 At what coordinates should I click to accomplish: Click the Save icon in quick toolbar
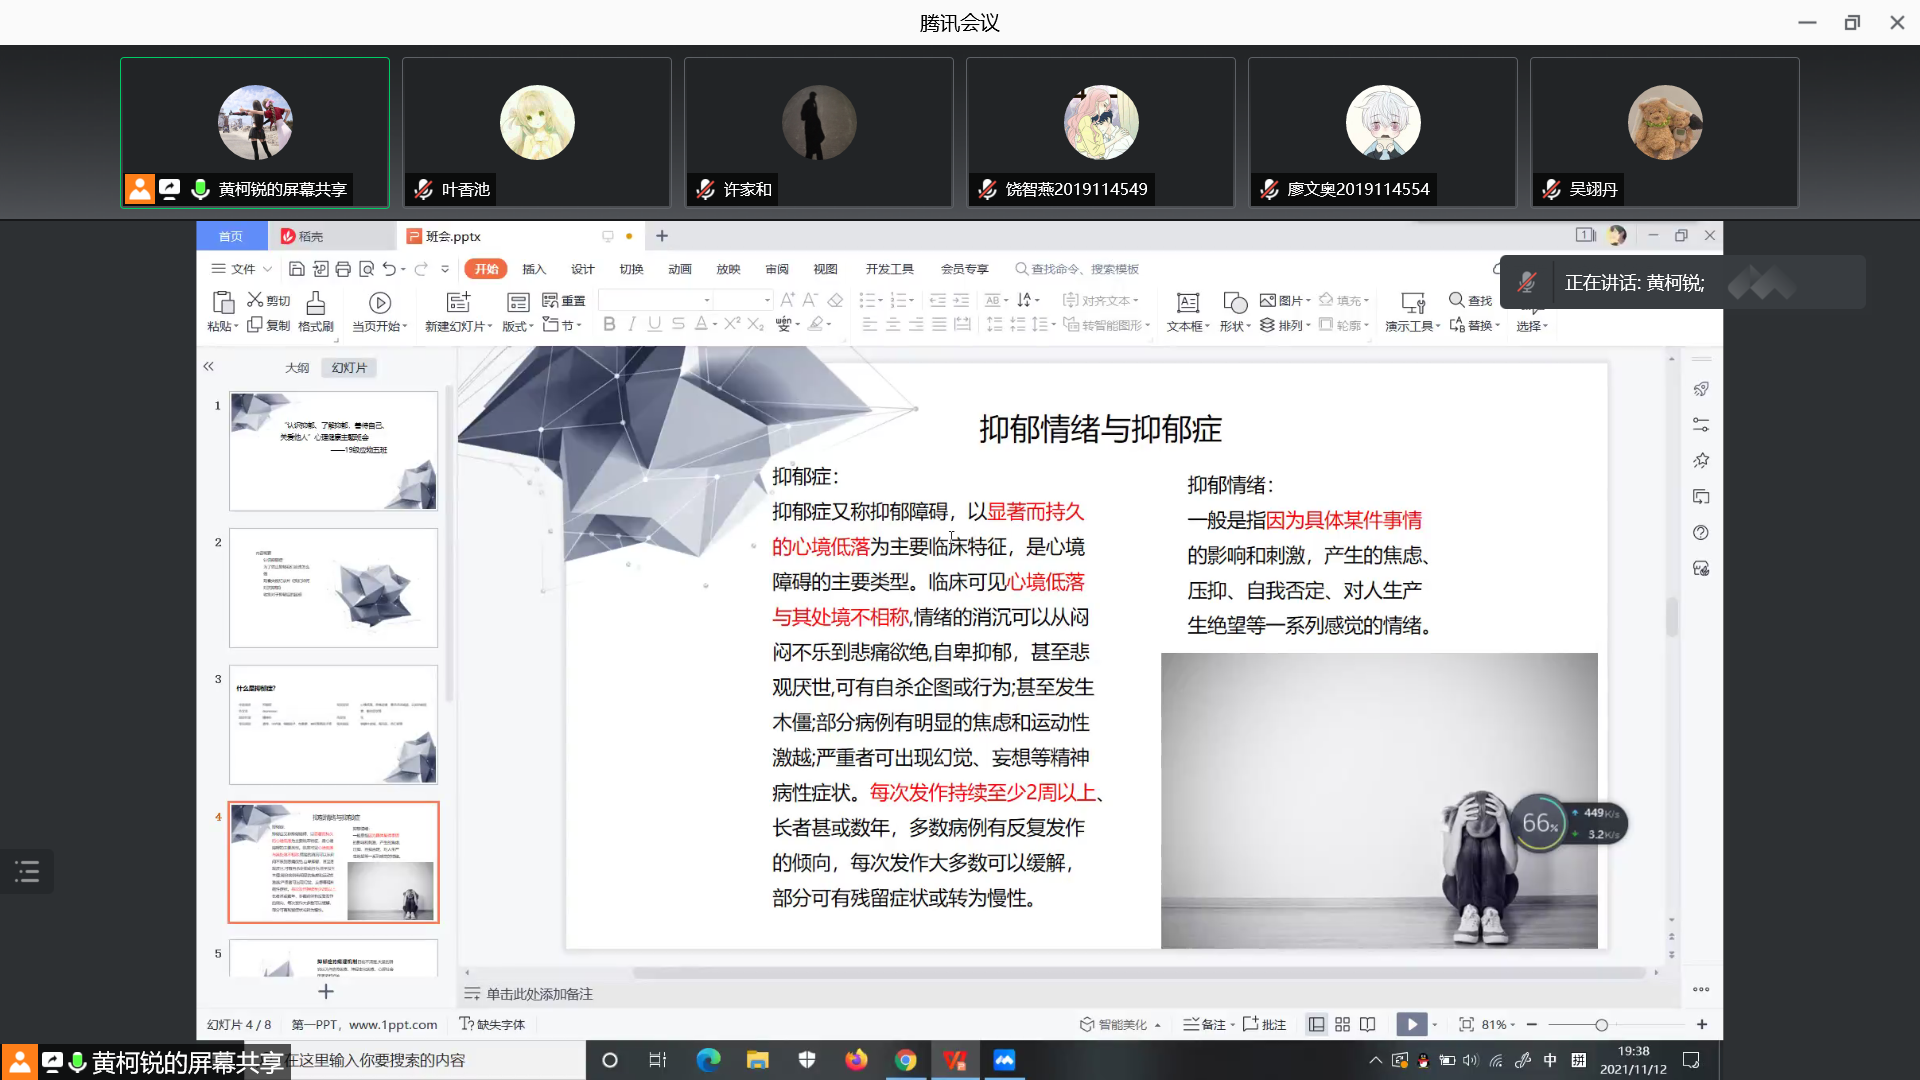[296, 269]
